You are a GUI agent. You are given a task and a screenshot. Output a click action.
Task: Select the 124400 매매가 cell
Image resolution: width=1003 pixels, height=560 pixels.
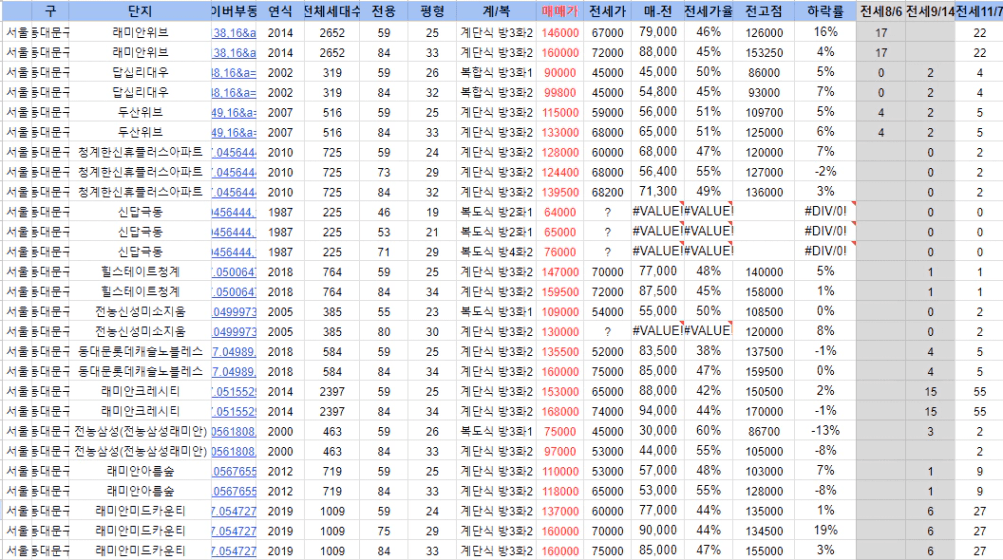pyautogui.click(x=560, y=172)
